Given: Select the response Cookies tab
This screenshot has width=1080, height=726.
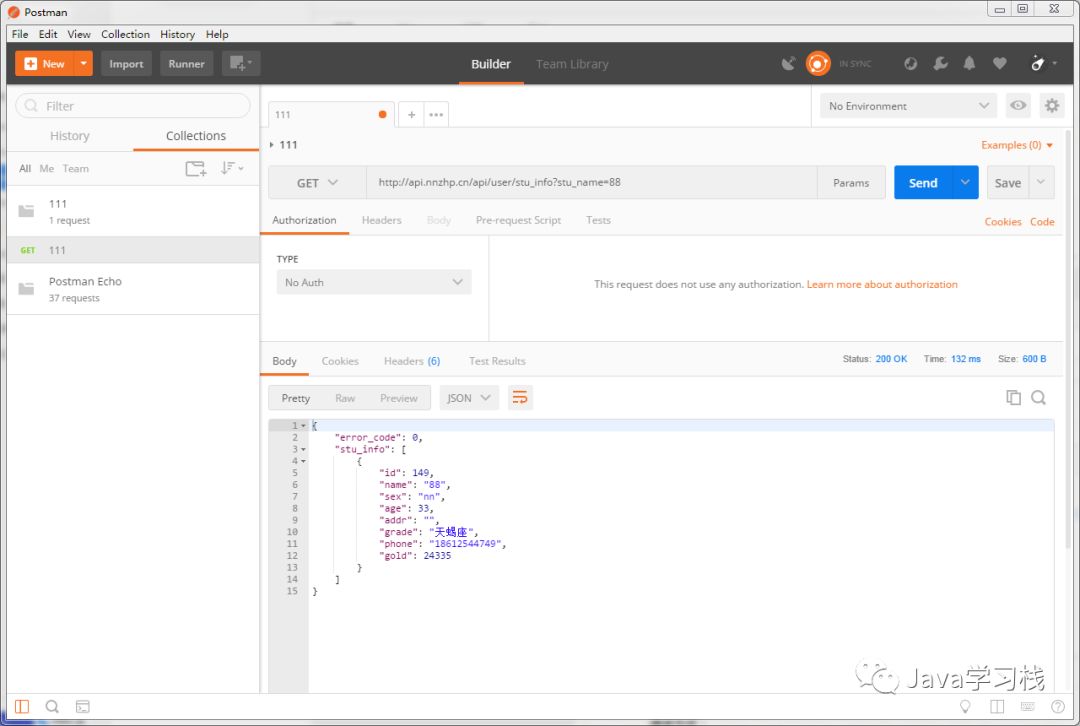Looking at the screenshot, I should coord(340,361).
